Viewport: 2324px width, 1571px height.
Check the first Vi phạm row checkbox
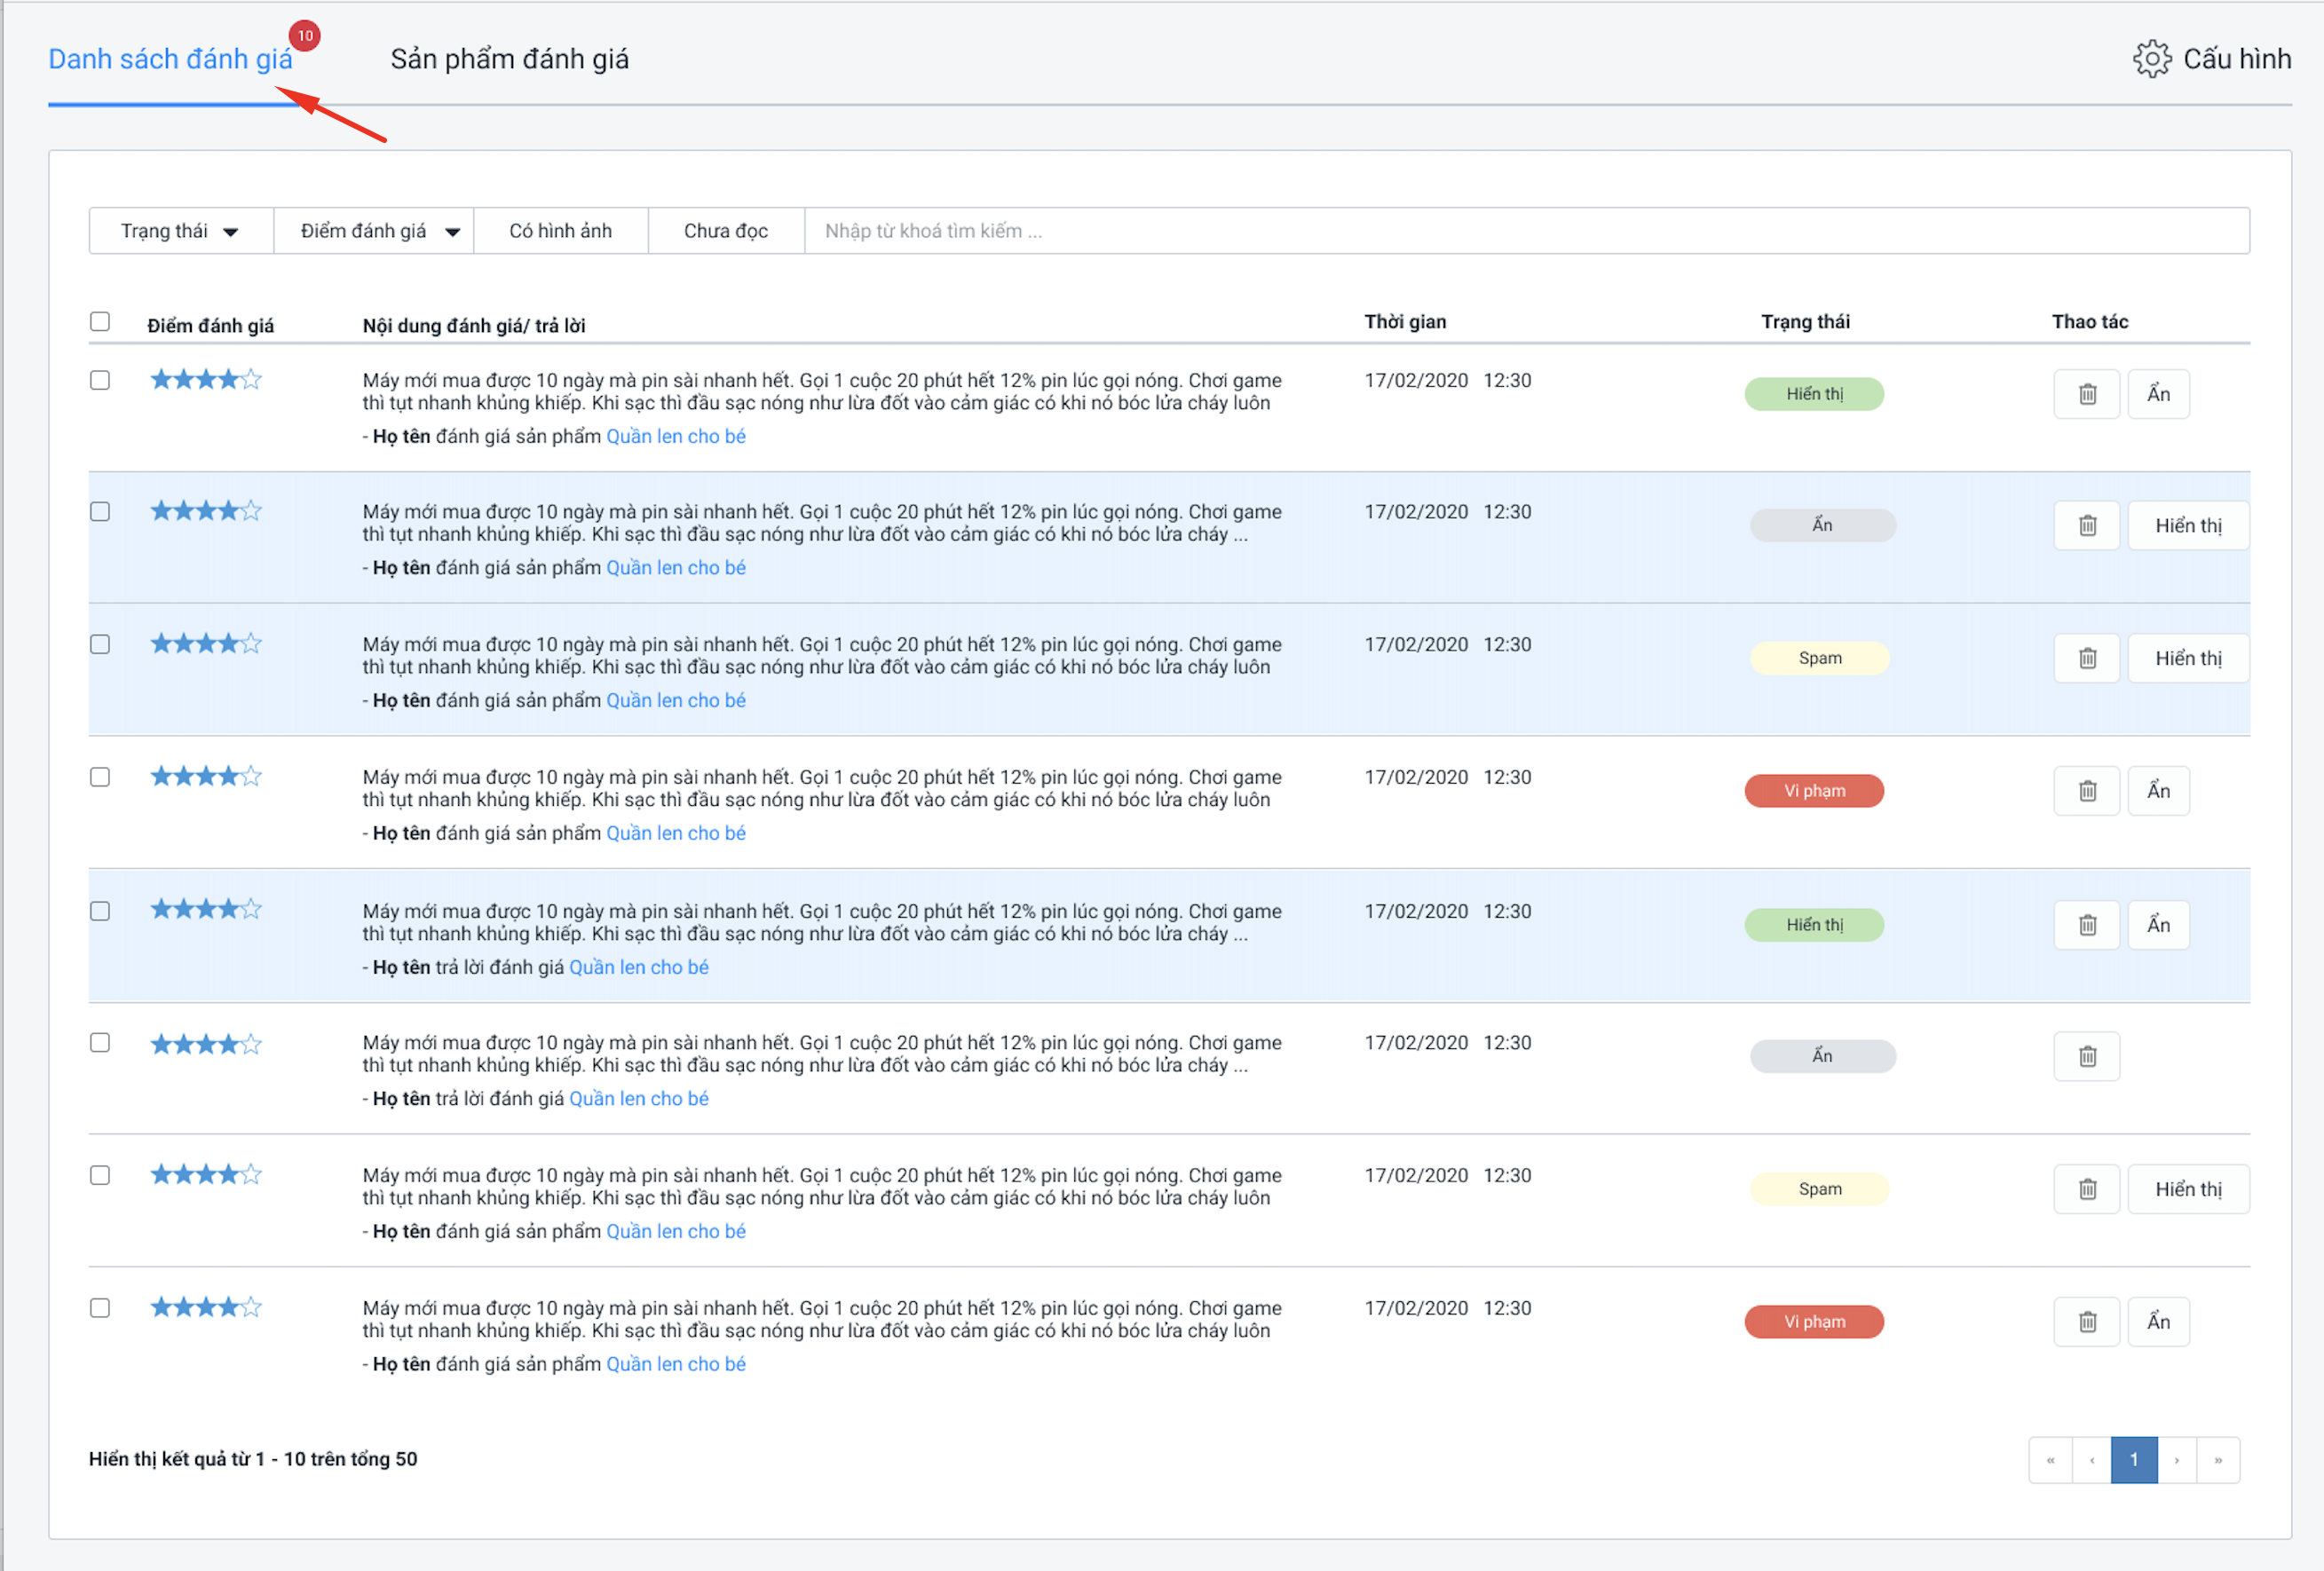click(100, 777)
